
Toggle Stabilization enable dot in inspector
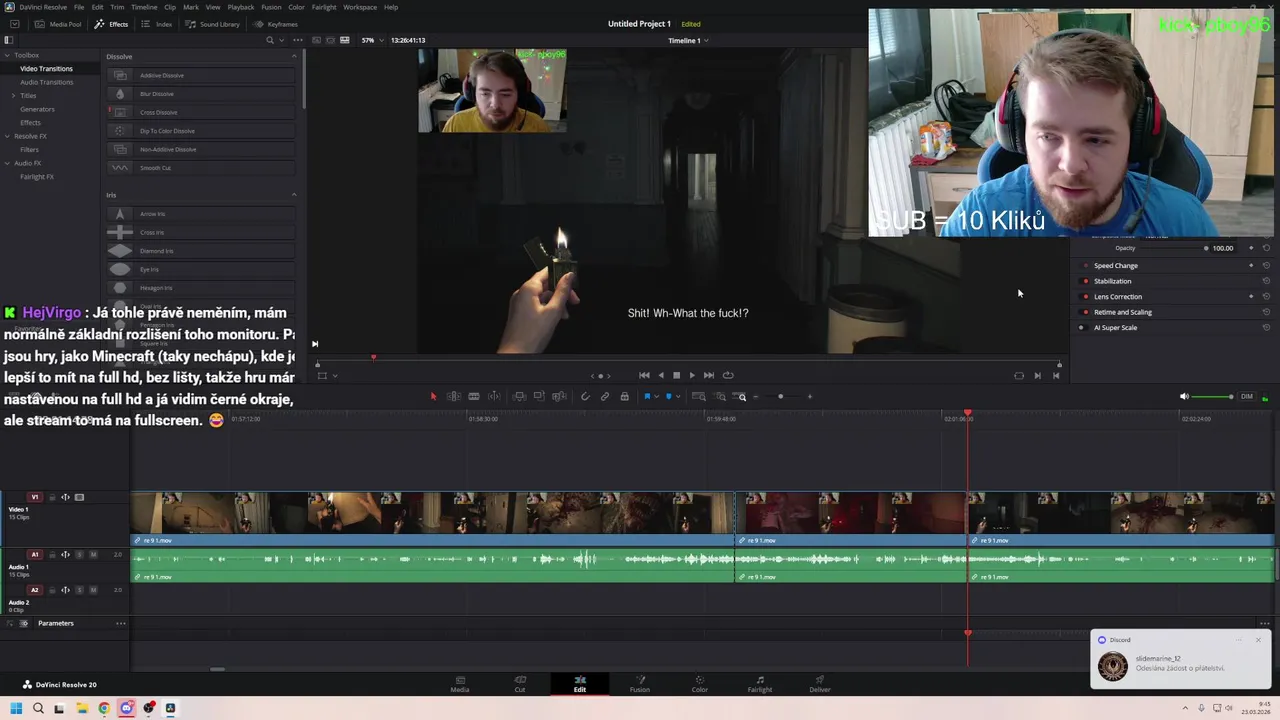click(x=1086, y=281)
